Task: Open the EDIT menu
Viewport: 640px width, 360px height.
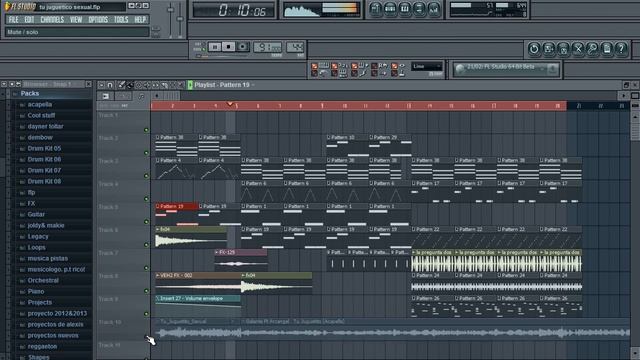Action: pyautogui.click(x=29, y=20)
